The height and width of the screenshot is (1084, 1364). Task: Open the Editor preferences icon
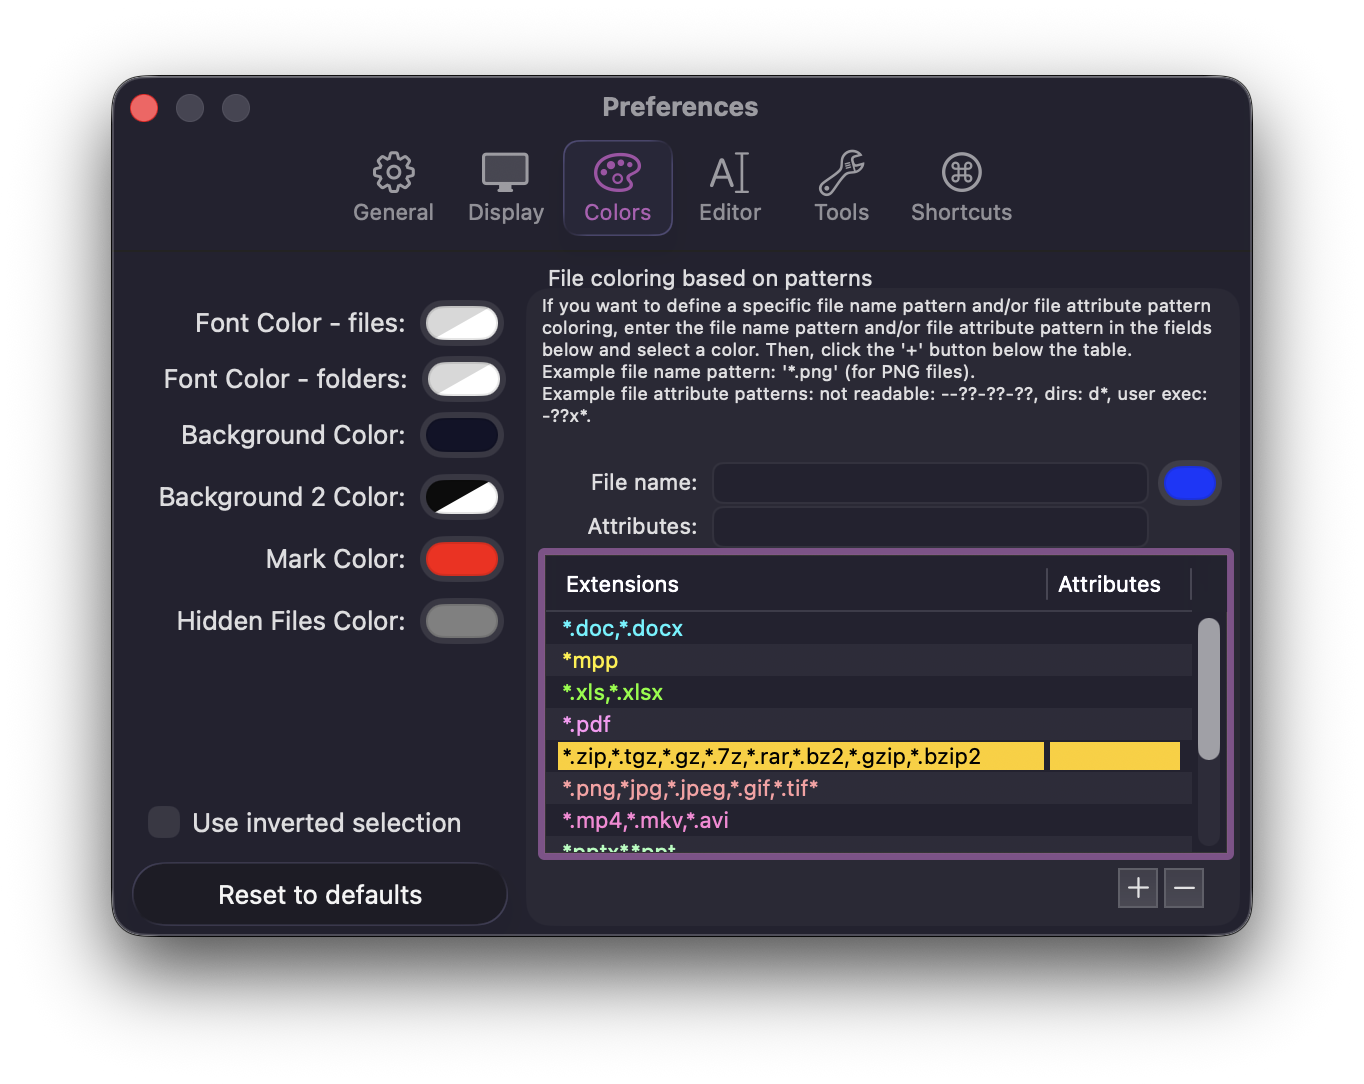pos(729,186)
